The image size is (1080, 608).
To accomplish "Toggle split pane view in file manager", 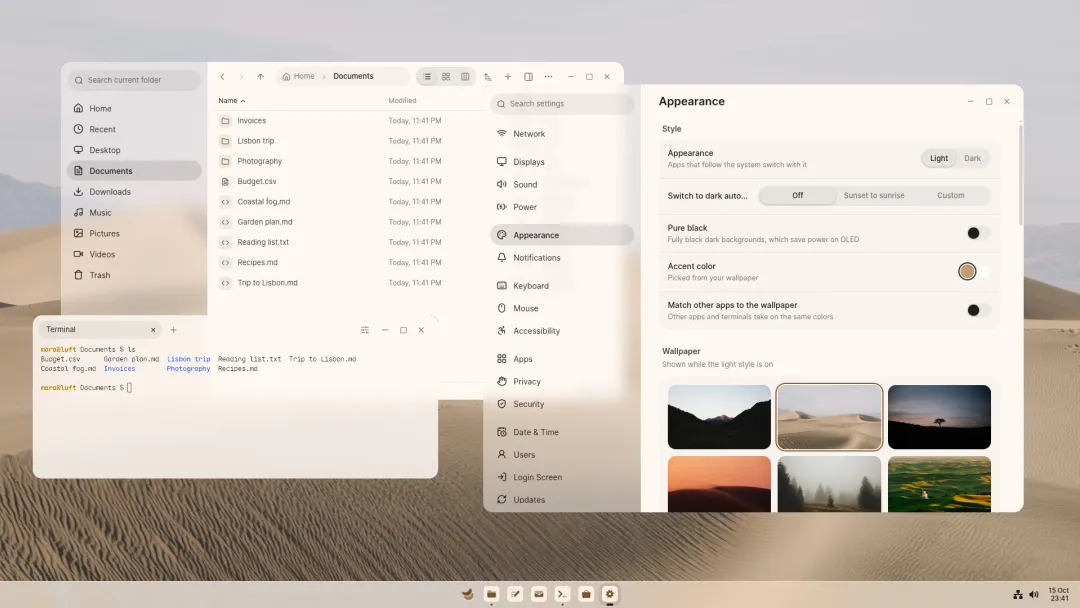I will [x=528, y=76].
